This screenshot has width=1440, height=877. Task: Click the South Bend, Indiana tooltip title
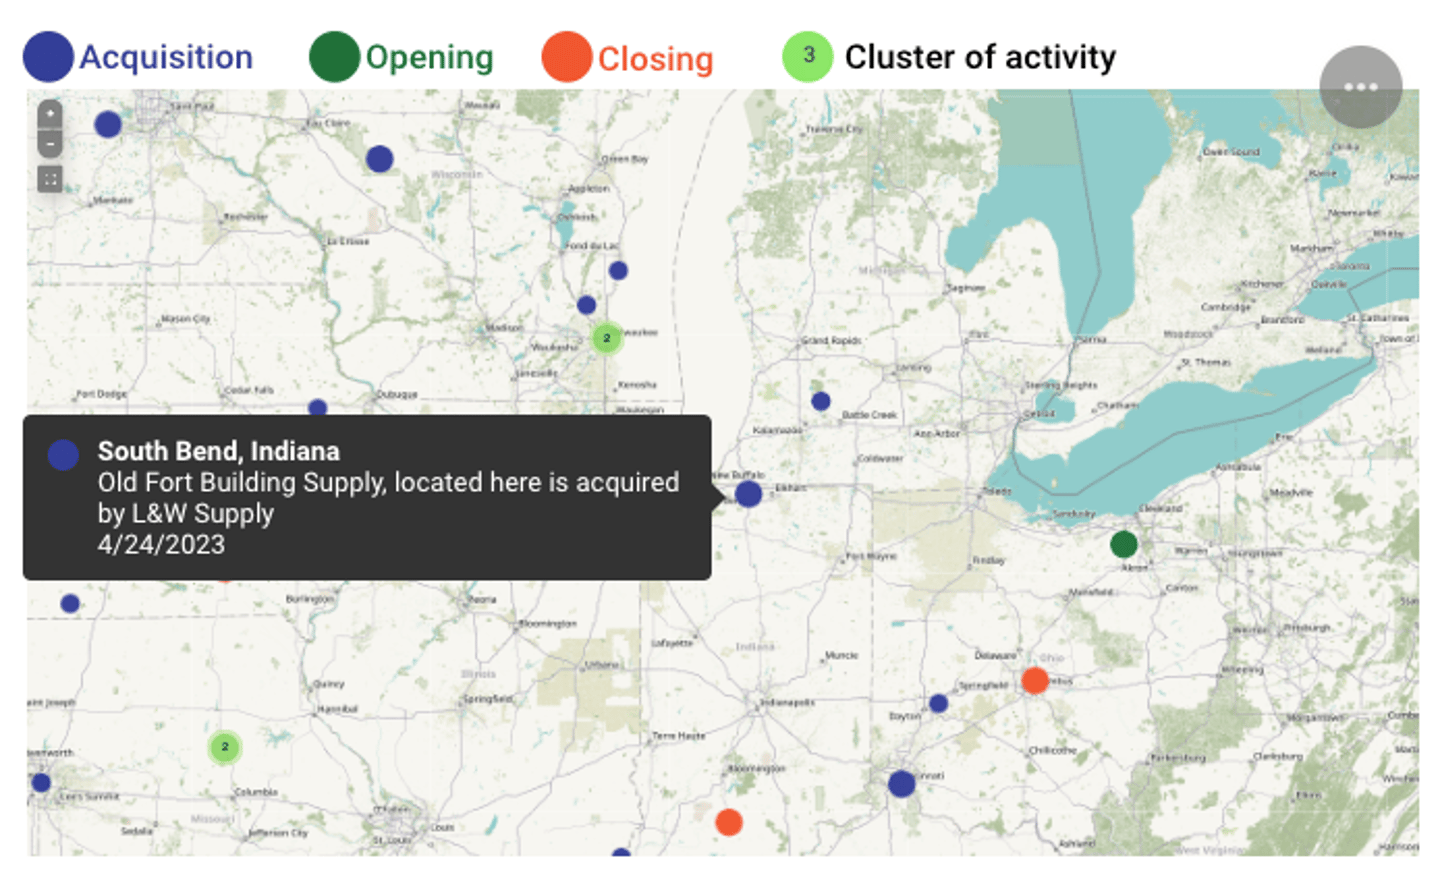coord(218,451)
